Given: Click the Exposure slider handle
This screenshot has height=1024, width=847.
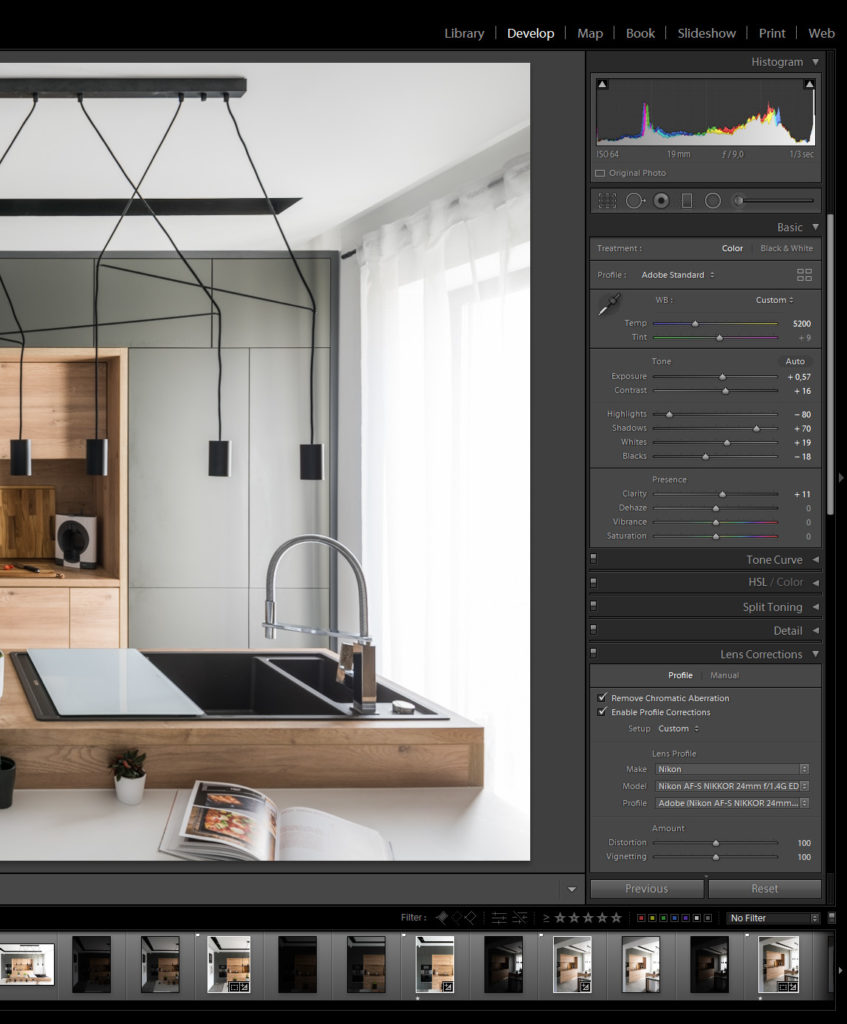Looking at the screenshot, I should pos(722,377).
